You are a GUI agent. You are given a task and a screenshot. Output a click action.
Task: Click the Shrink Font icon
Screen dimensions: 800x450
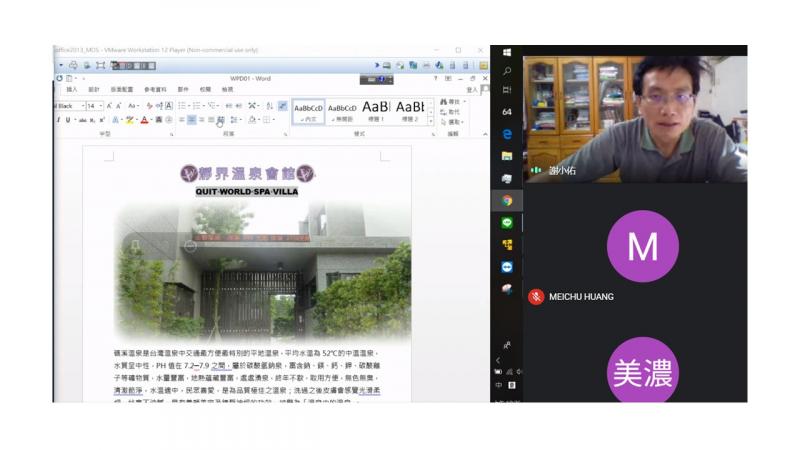[x=118, y=106]
